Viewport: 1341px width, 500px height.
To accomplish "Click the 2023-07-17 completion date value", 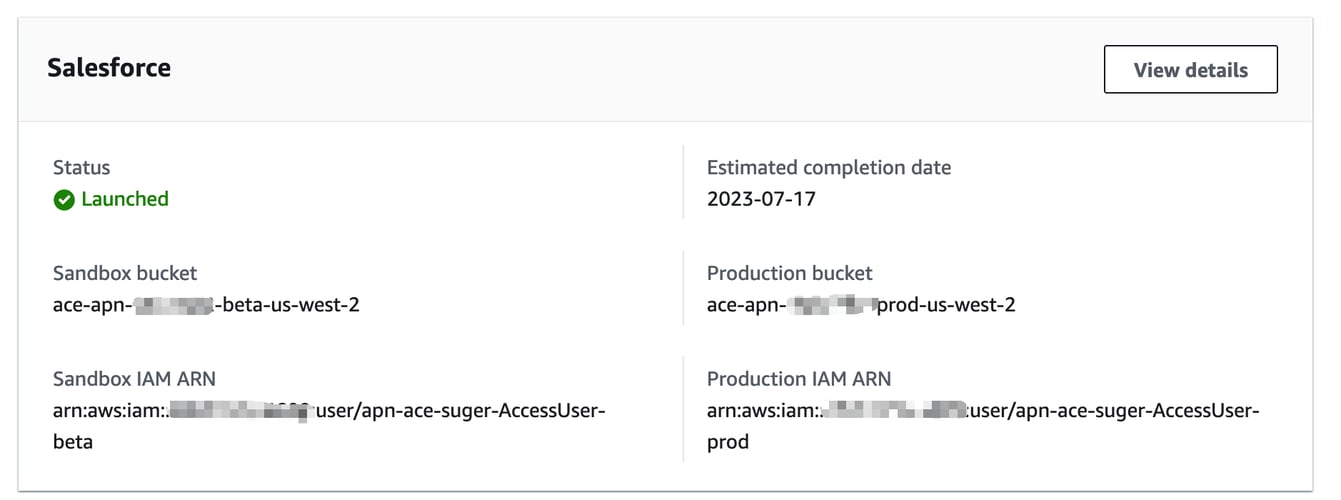I will click(x=761, y=199).
